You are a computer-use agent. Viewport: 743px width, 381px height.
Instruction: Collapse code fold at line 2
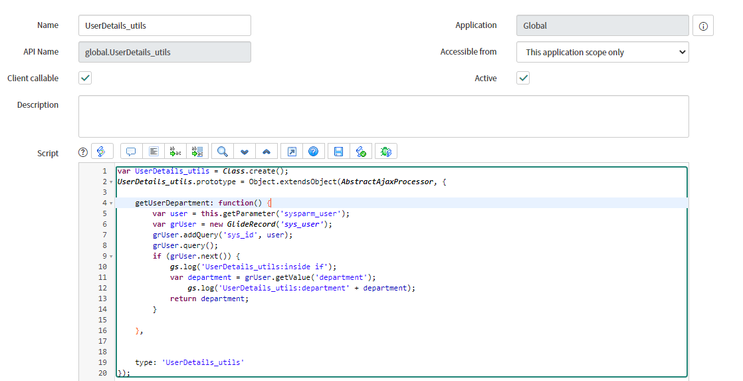point(111,182)
